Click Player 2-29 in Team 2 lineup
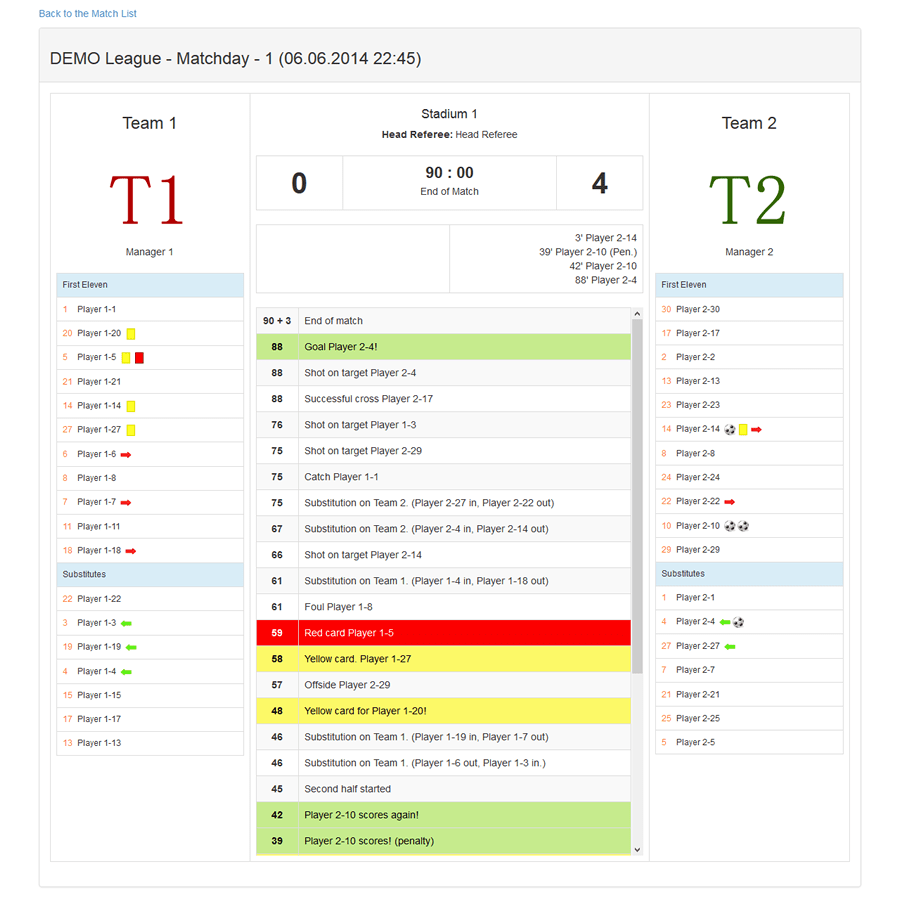Screen dimensions: 900x900 pyautogui.click(x=749, y=550)
